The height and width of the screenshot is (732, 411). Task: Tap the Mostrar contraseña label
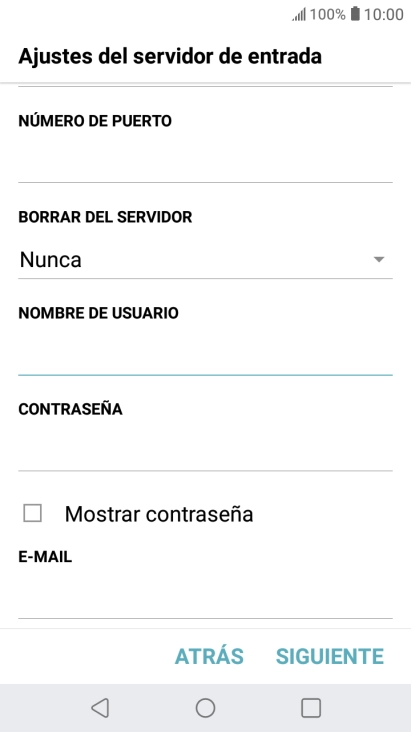click(159, 514)
